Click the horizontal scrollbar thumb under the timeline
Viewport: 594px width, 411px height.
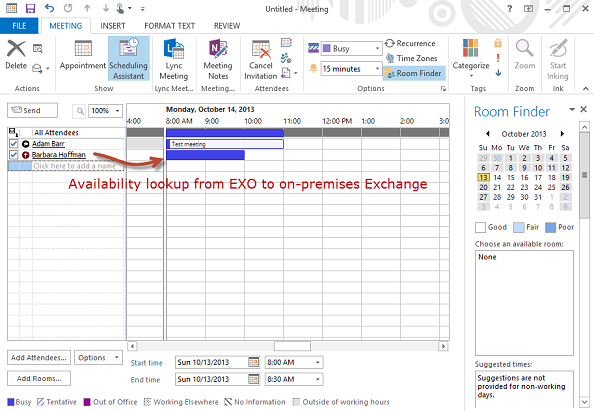point(292,346)
